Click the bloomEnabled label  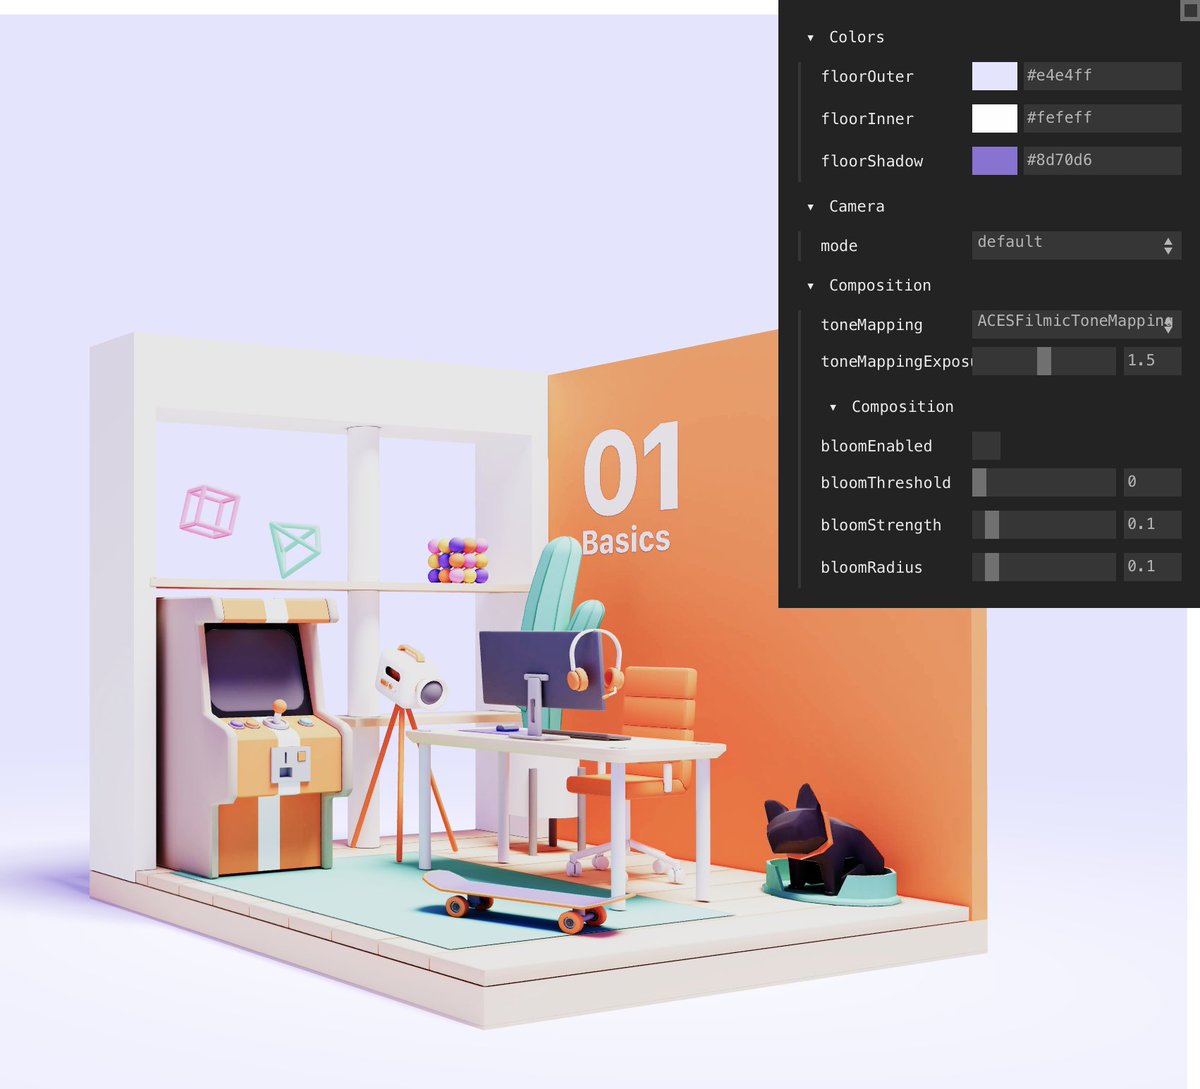tap(876, 446)
